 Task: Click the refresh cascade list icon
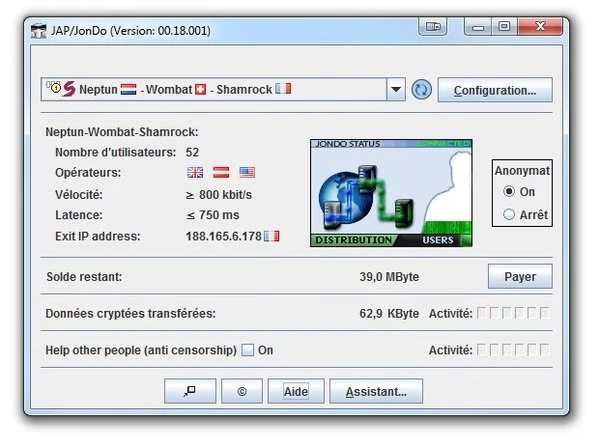[421, 90]
